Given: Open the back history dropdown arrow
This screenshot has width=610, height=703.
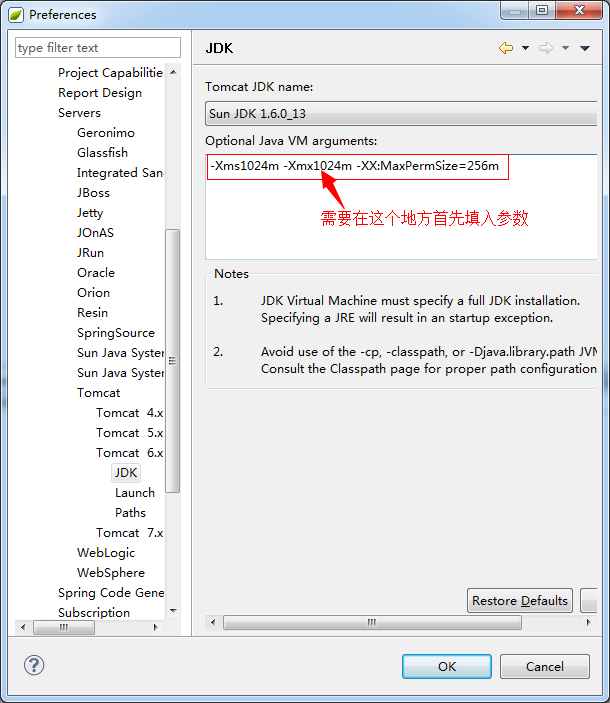Looking at the screenshot, I should pos(525,48).
